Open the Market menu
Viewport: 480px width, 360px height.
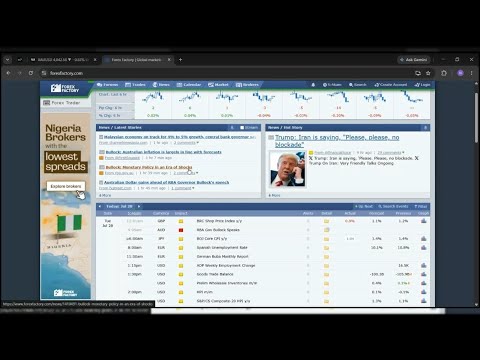click(218, 85)
